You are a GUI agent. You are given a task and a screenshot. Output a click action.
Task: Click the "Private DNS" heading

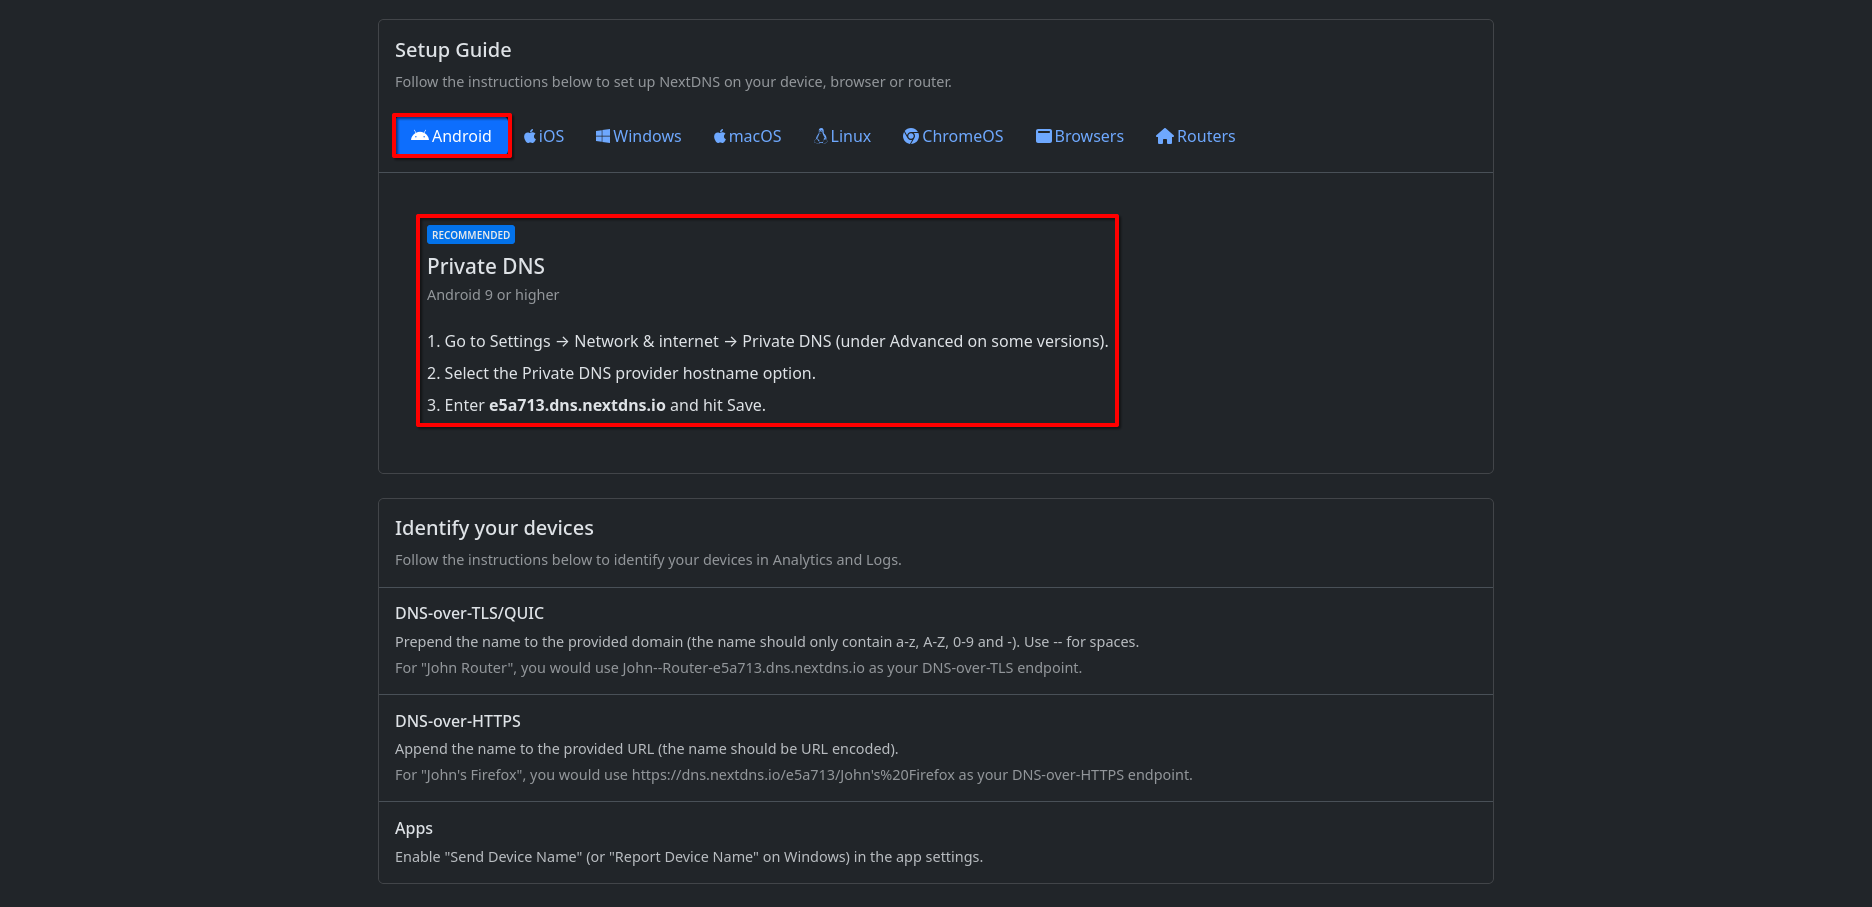(x=486, y=266)
